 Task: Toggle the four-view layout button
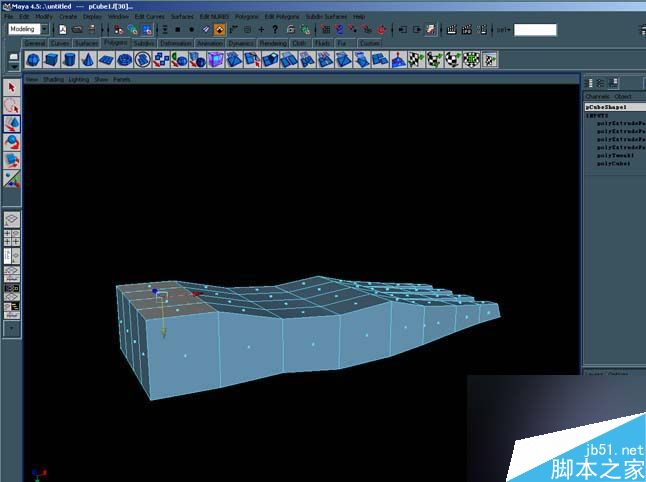pos(12,238)
